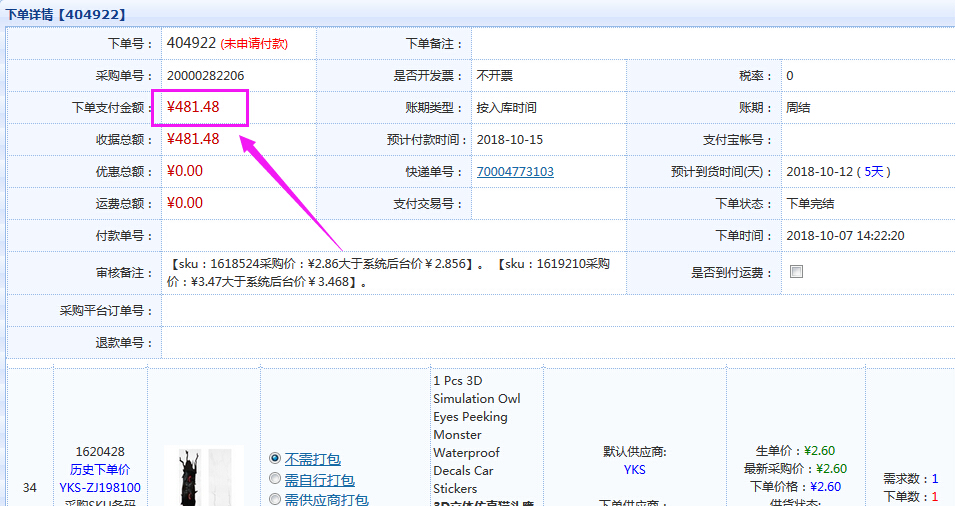Click the empty 下单备注 field cell
Image resolution: width=955 pixels, height=506 pixels.
713,43
